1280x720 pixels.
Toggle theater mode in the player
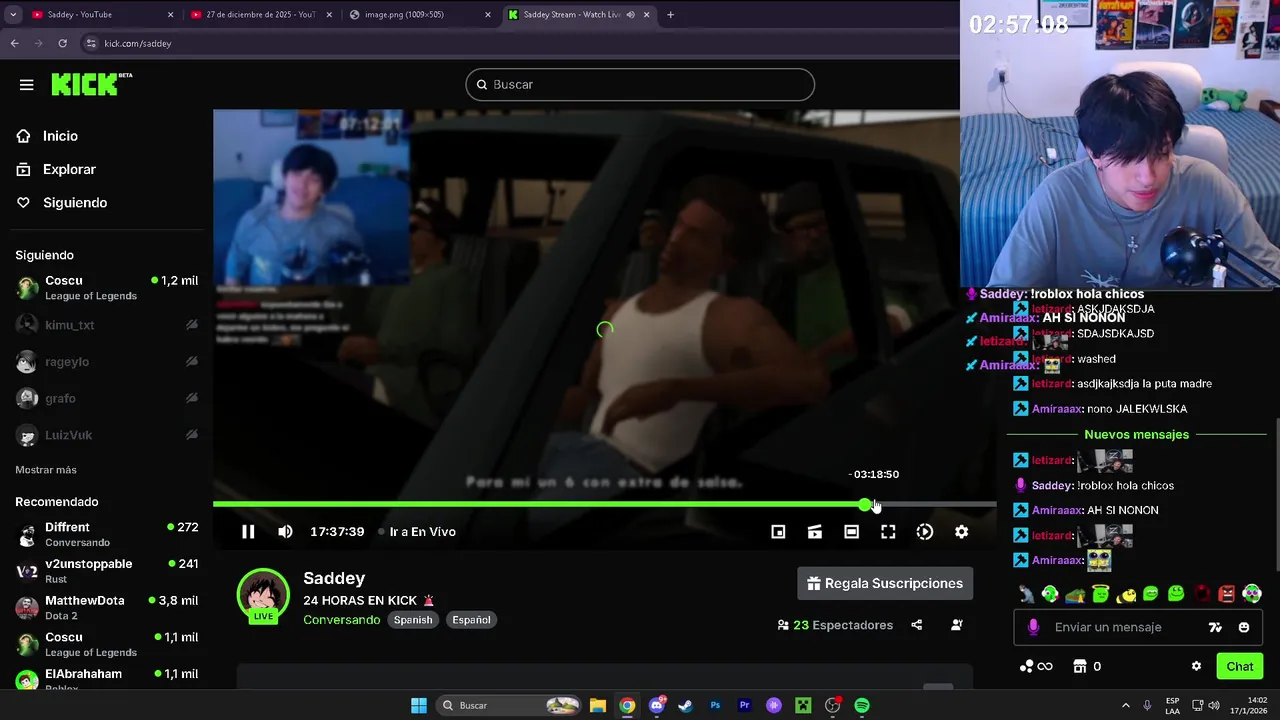pyautogui.click(x=851, y=532)
